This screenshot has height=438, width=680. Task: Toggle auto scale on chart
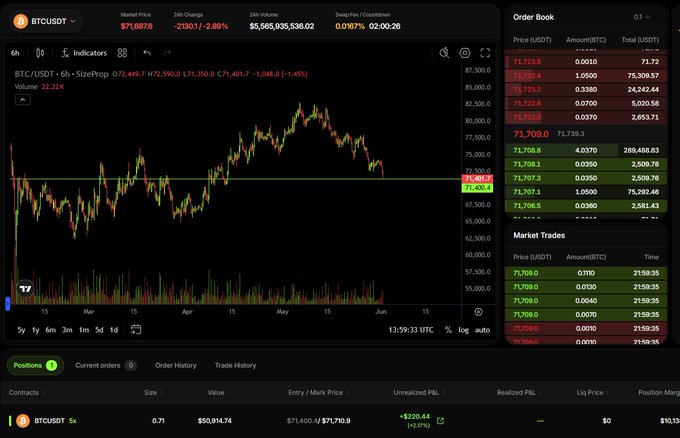pyautogui.click(x=482, y=330)
